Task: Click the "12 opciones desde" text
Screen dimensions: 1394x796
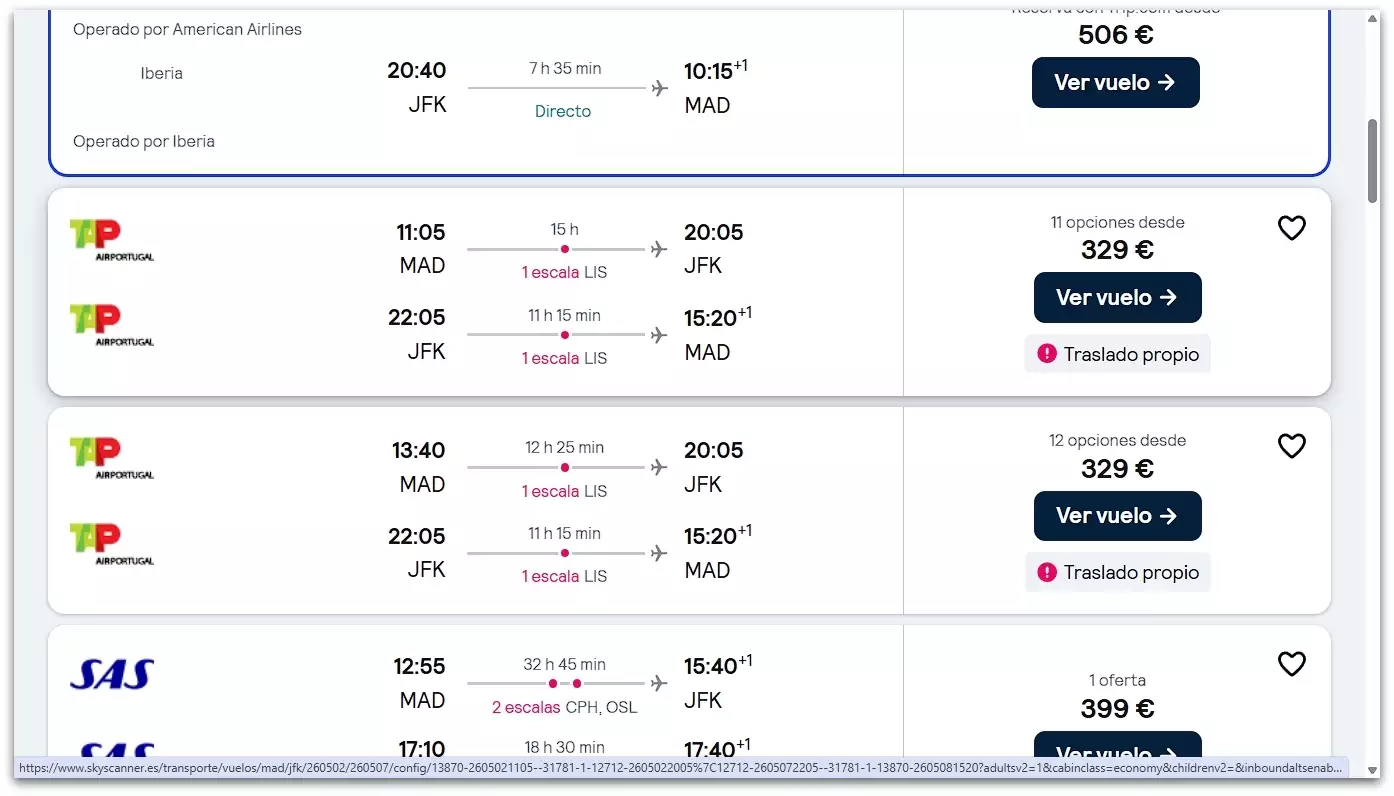Action: pyautogui.click(x=1117, y=440)
